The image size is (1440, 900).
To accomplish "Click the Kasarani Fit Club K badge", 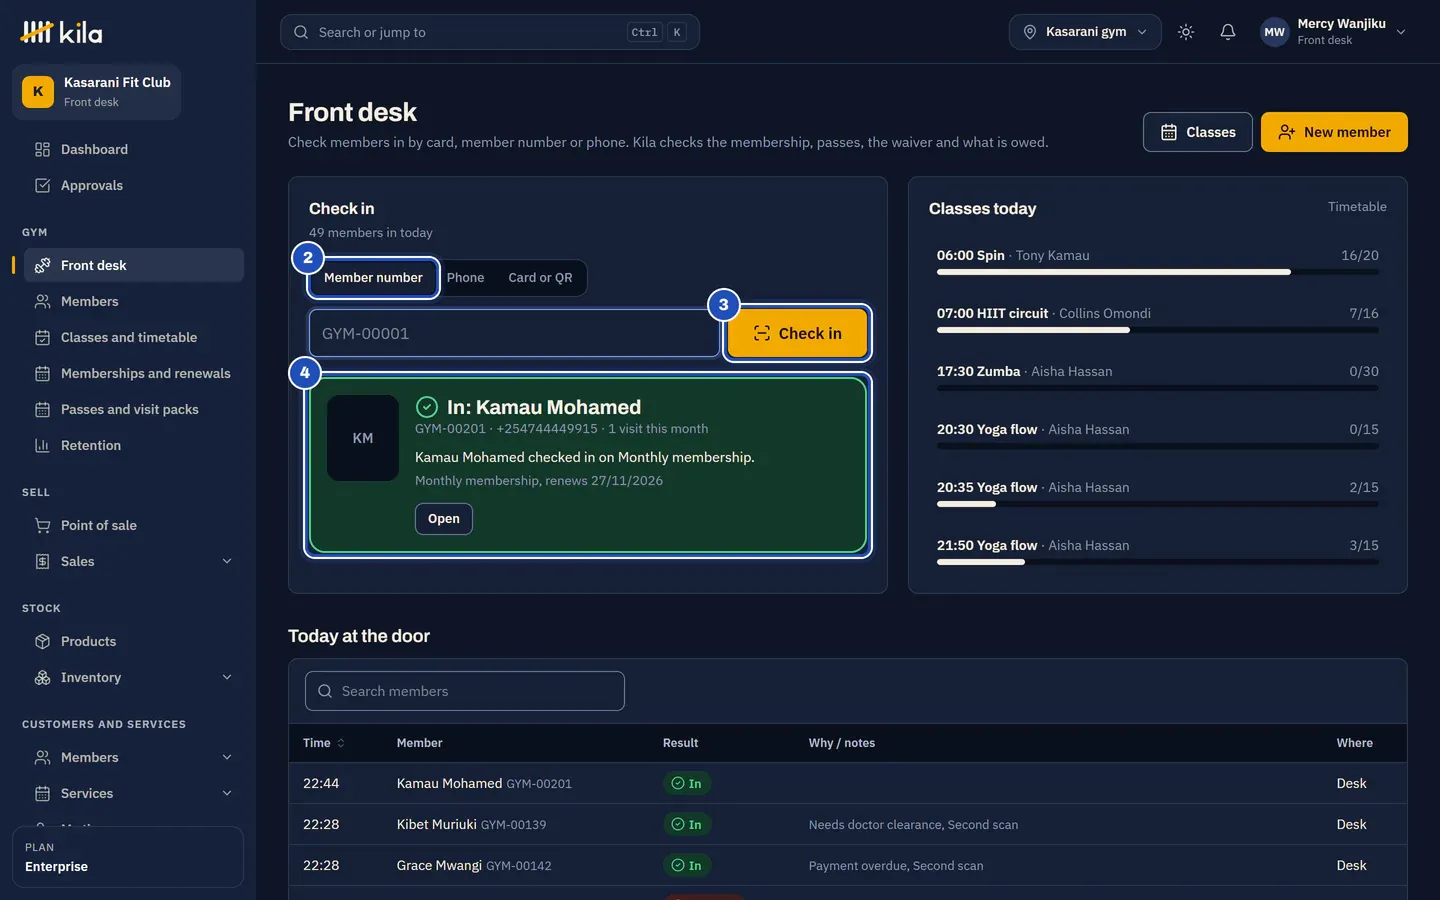I will (x=38, y=91).
